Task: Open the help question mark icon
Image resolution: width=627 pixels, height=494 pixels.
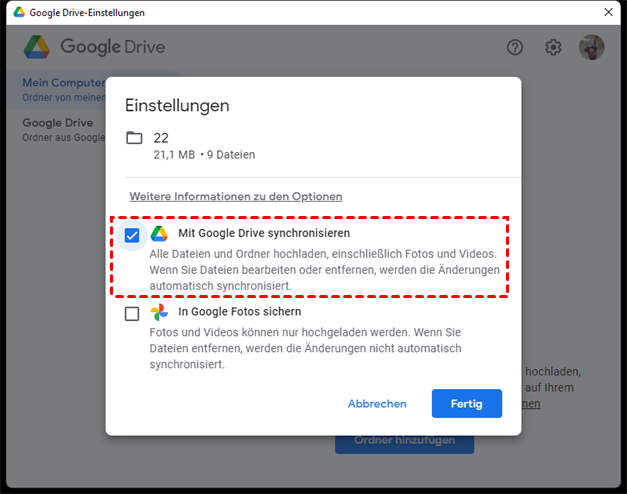Action: [x=515, y=47]
